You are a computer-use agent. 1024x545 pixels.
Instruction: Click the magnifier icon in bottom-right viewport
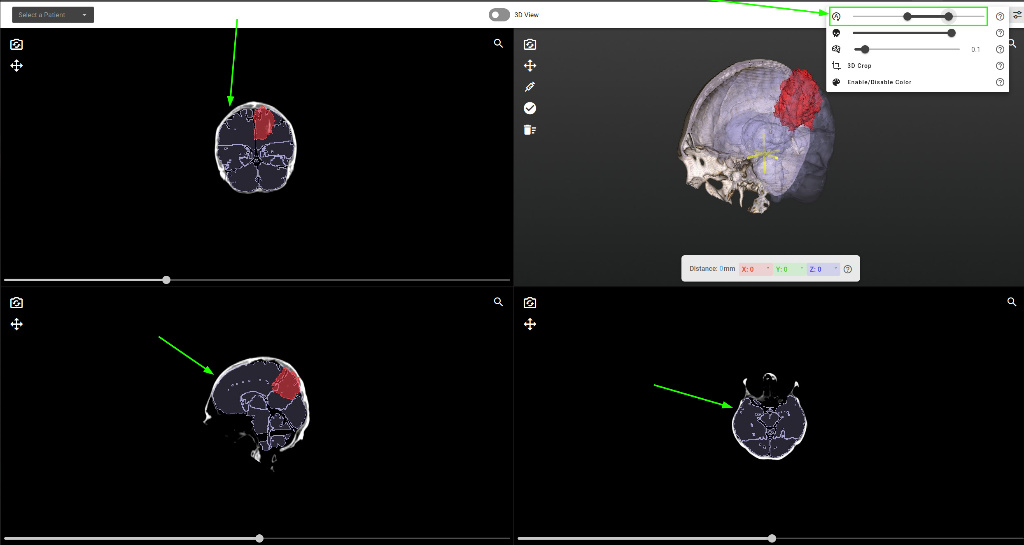[1011, 302]
